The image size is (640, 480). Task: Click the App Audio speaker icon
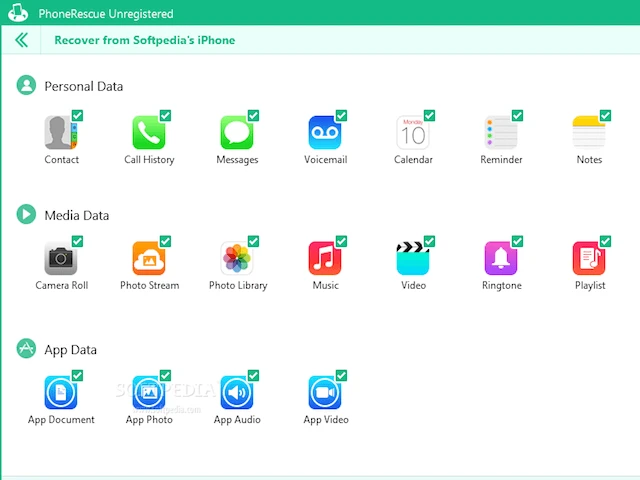coord(237,392)
